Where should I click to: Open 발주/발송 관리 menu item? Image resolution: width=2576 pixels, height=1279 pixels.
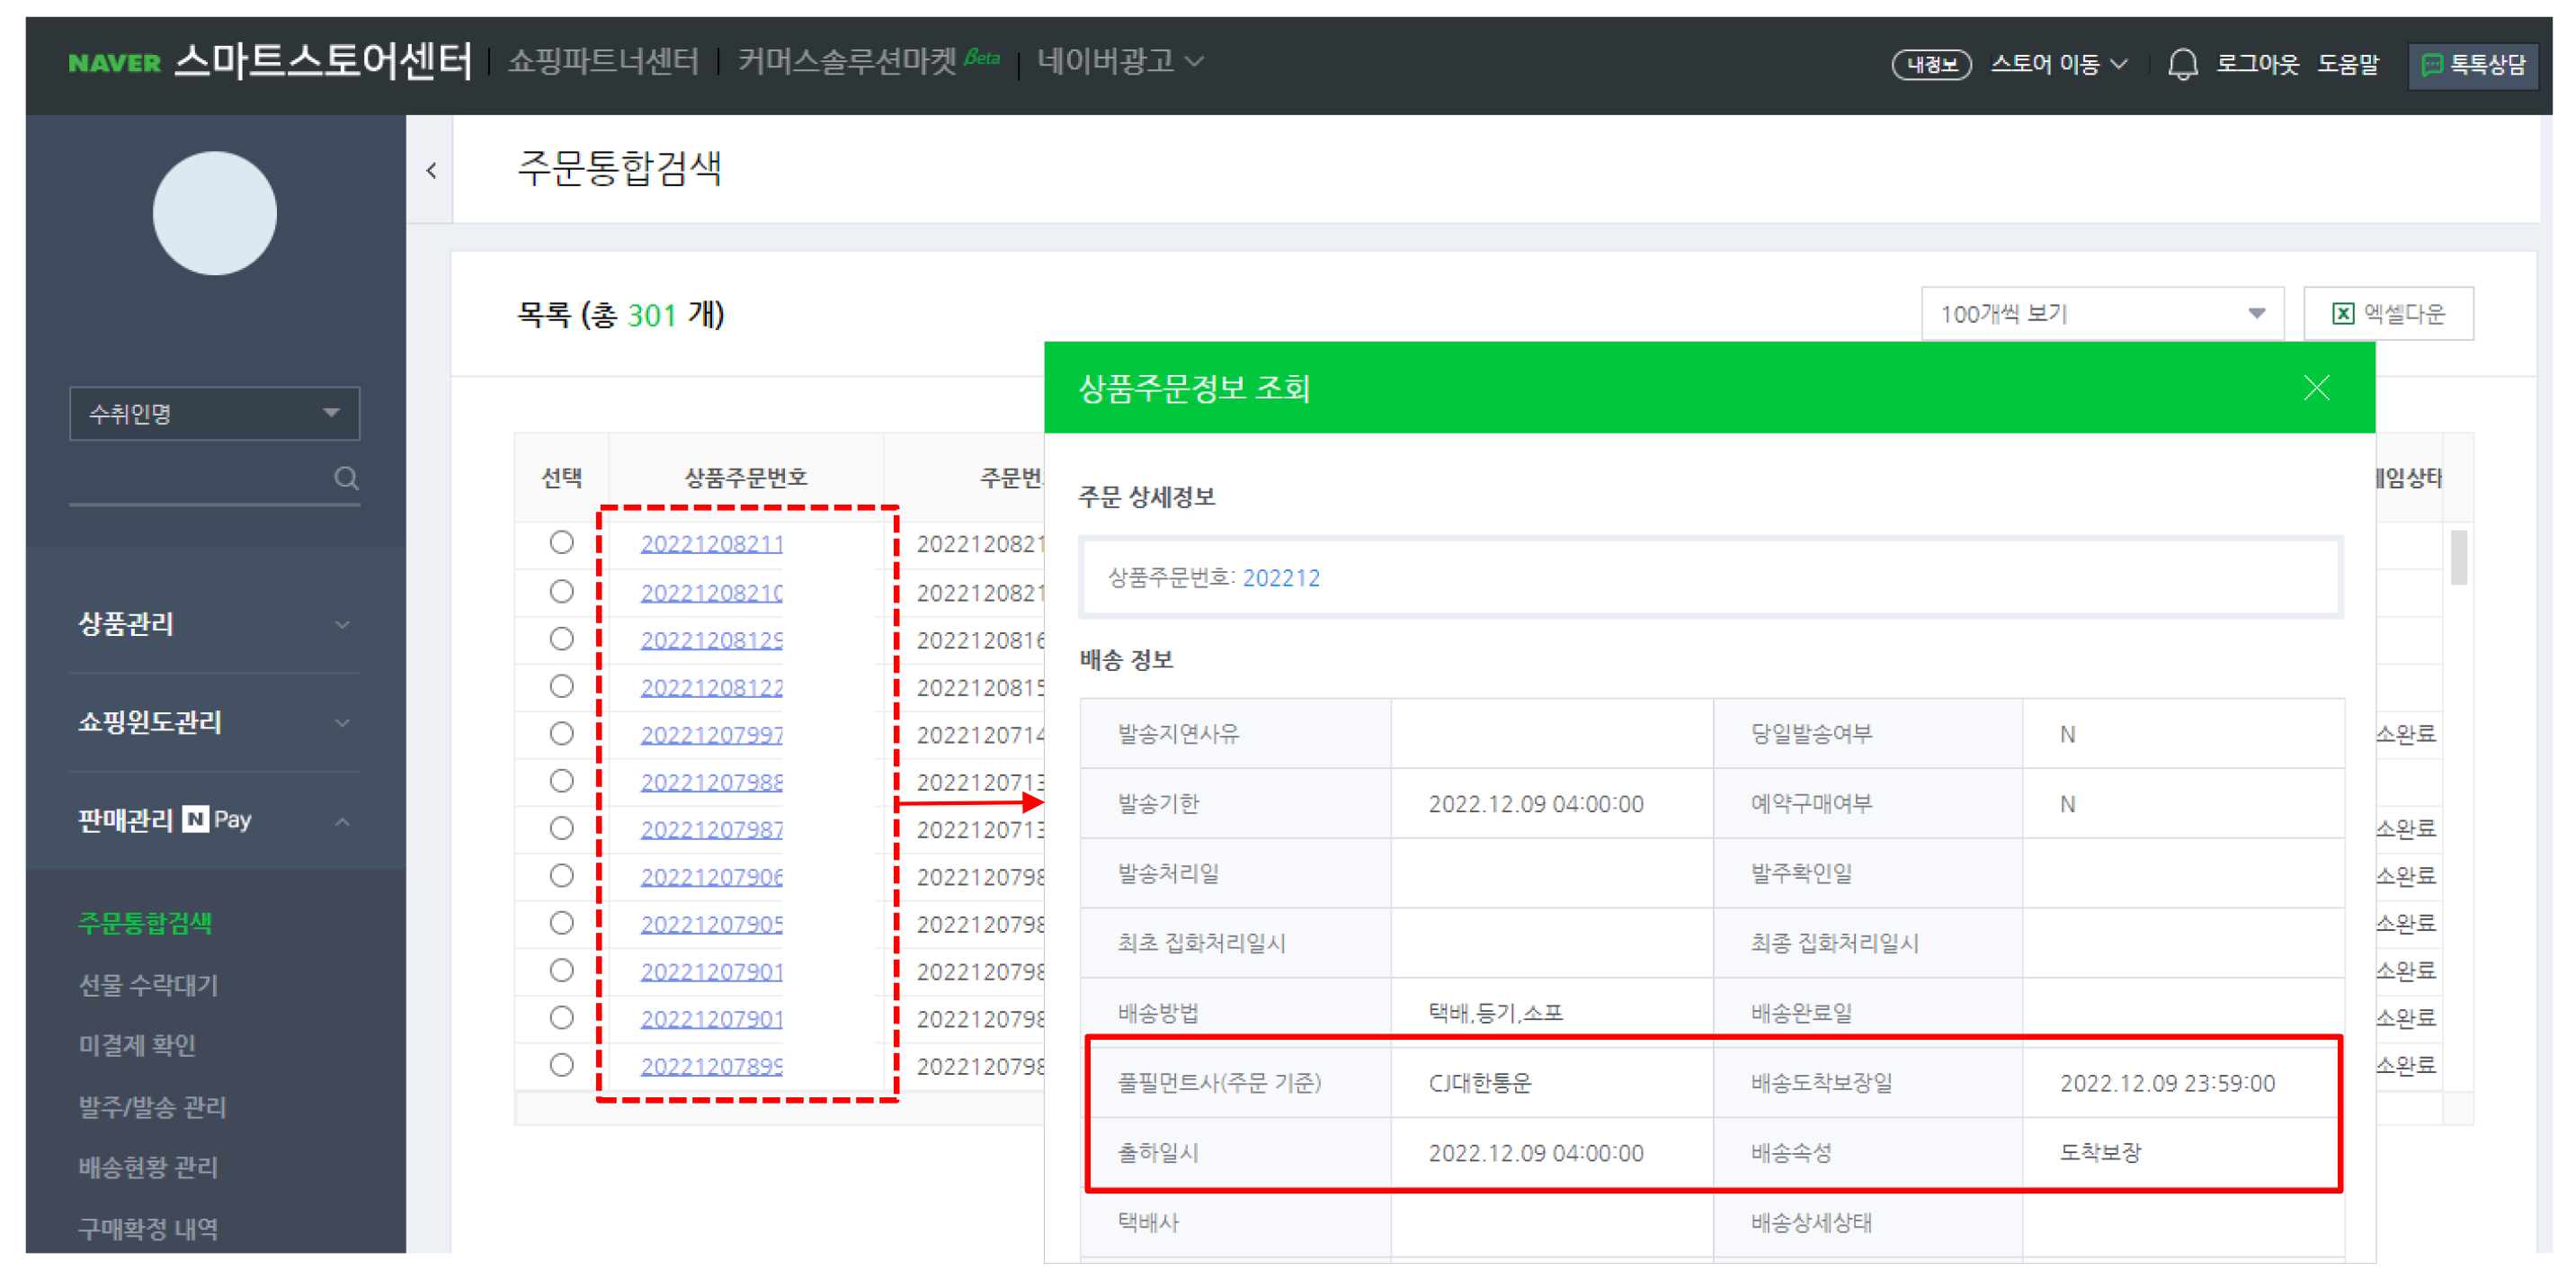tap(152, 1106)
